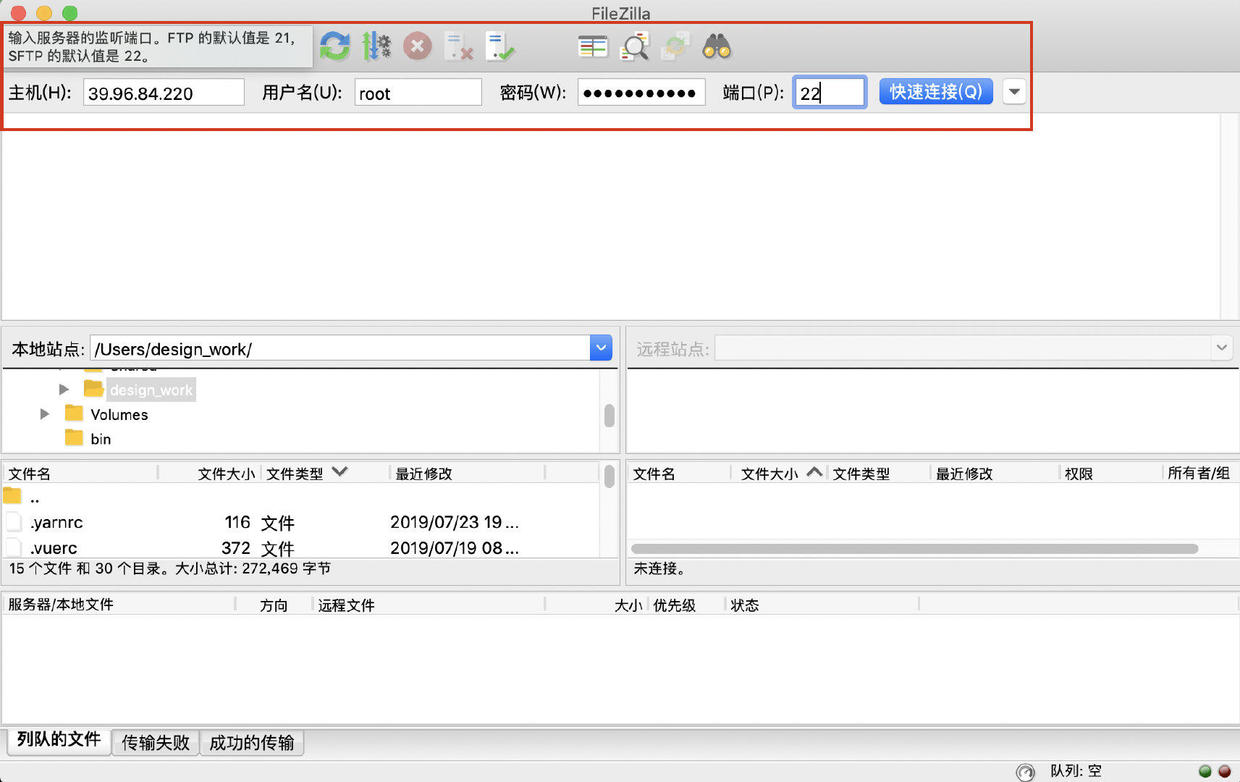This screenshot has height=782, width=1240.
Task: Click the reconnect to last server icon
Action: pos(500,46)
